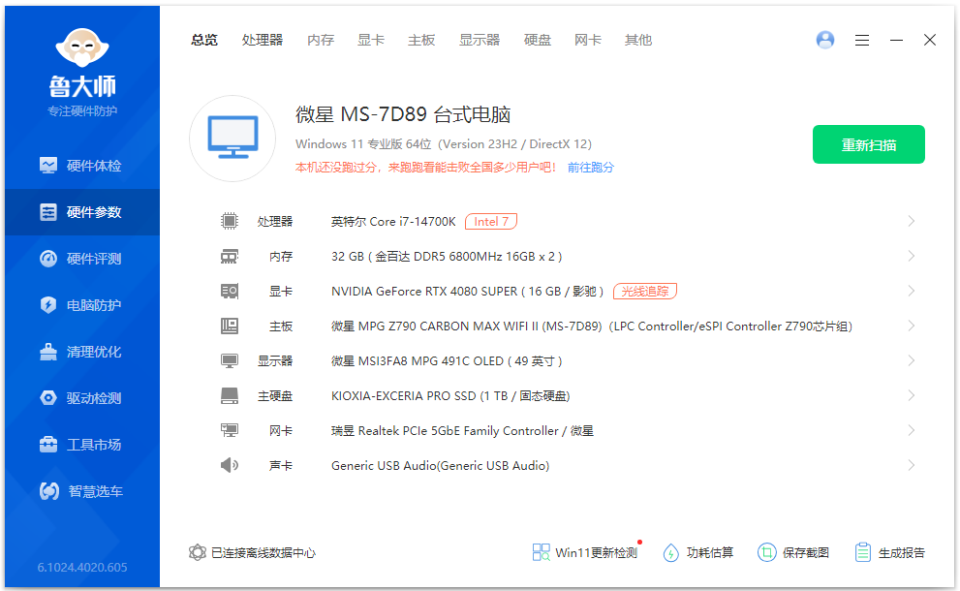Expand the 显示器 row chevron

[911, 361]
